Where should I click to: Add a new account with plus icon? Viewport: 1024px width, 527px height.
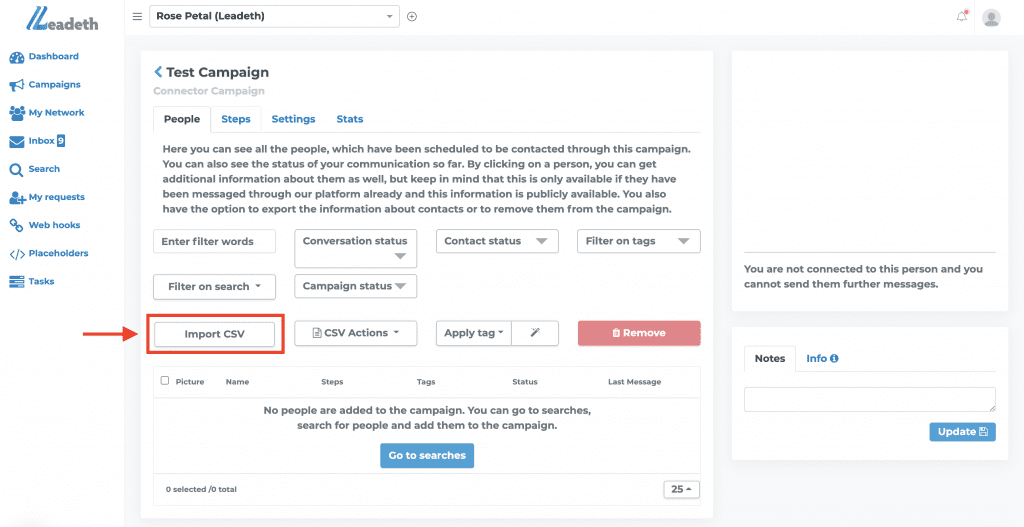(411, 17)
